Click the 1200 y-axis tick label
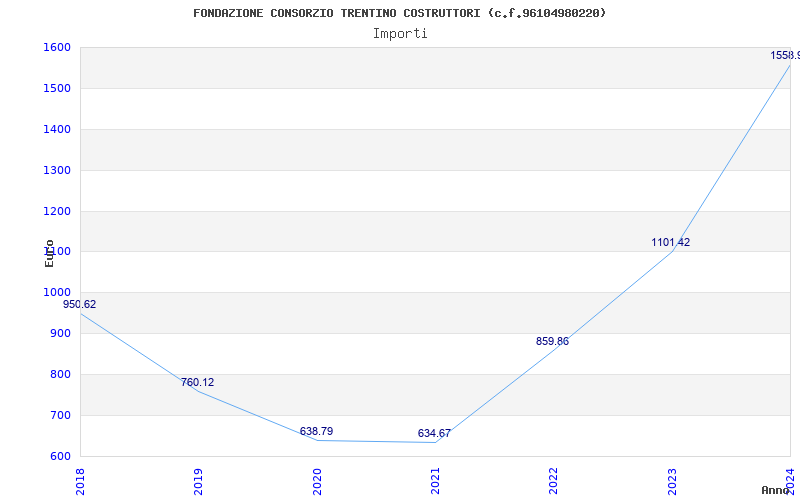This screenshot has width=800, height=500. click(57, 211)
